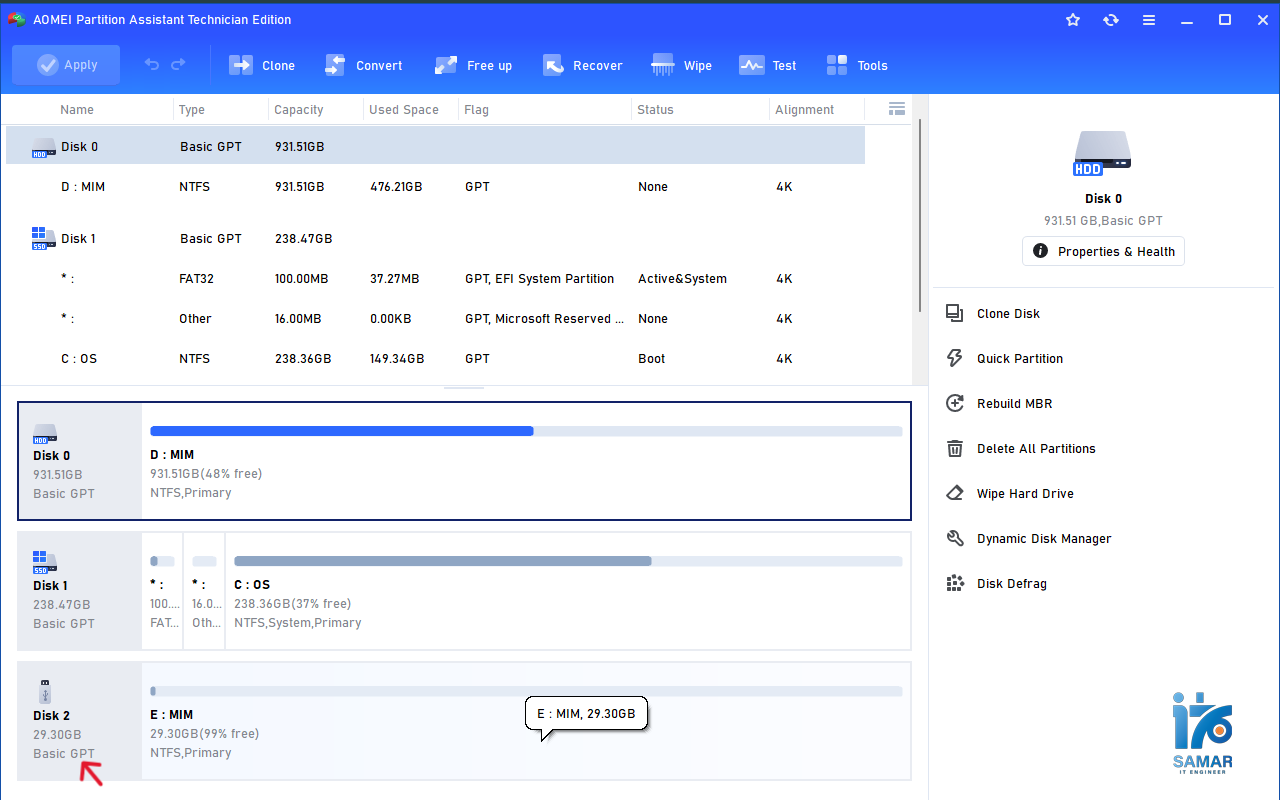Open the Clone tool in toolbar
Image resolution: width=1280 pixels, height=800 pixels.
pyautogui.click(x=262, y=66)
